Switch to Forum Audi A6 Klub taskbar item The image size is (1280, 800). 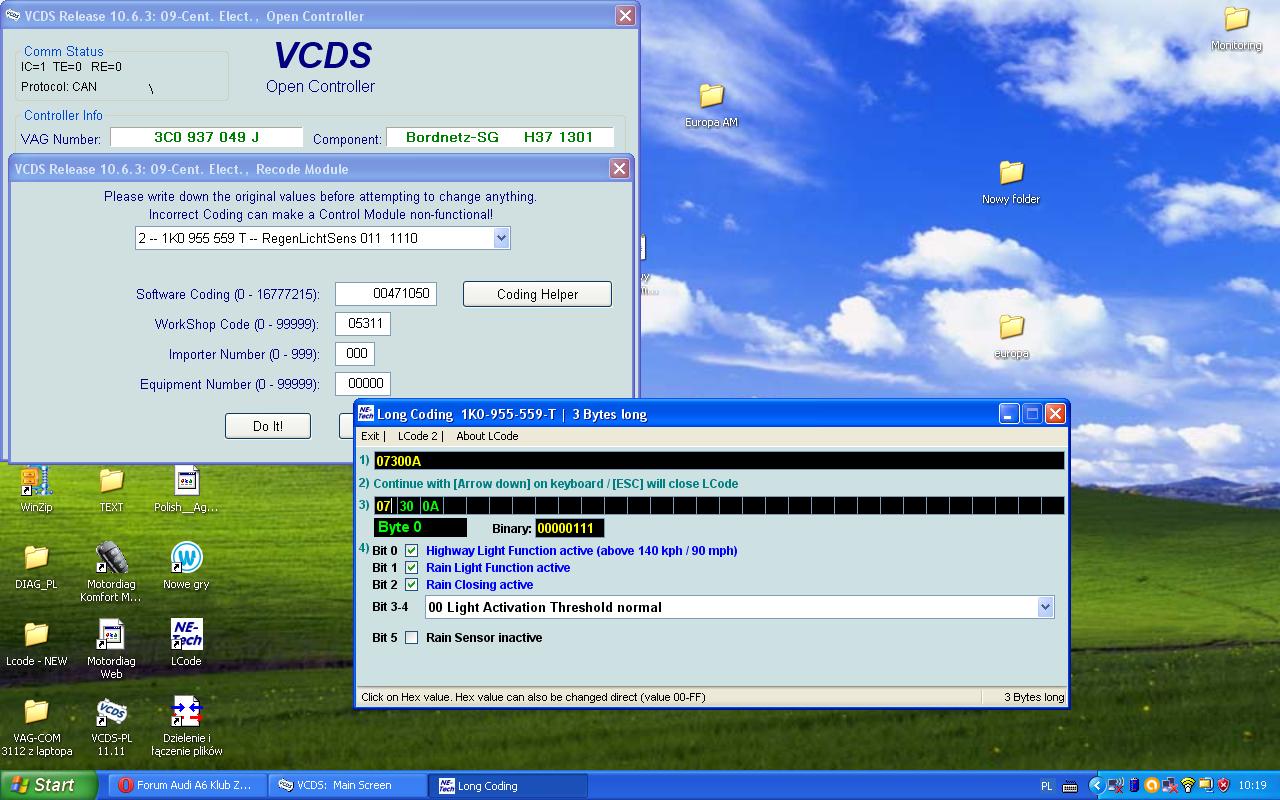187,785
